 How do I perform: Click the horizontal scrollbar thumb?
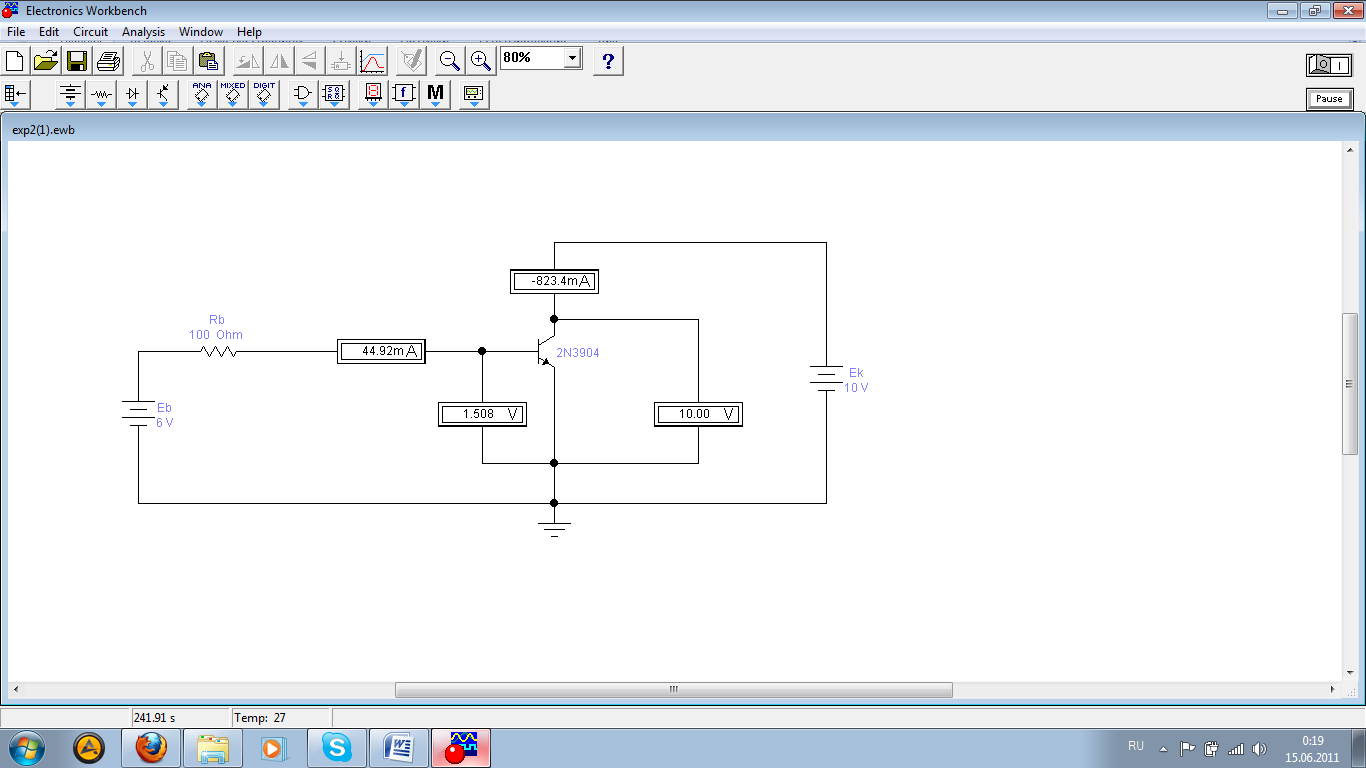[x=674, y=690]
